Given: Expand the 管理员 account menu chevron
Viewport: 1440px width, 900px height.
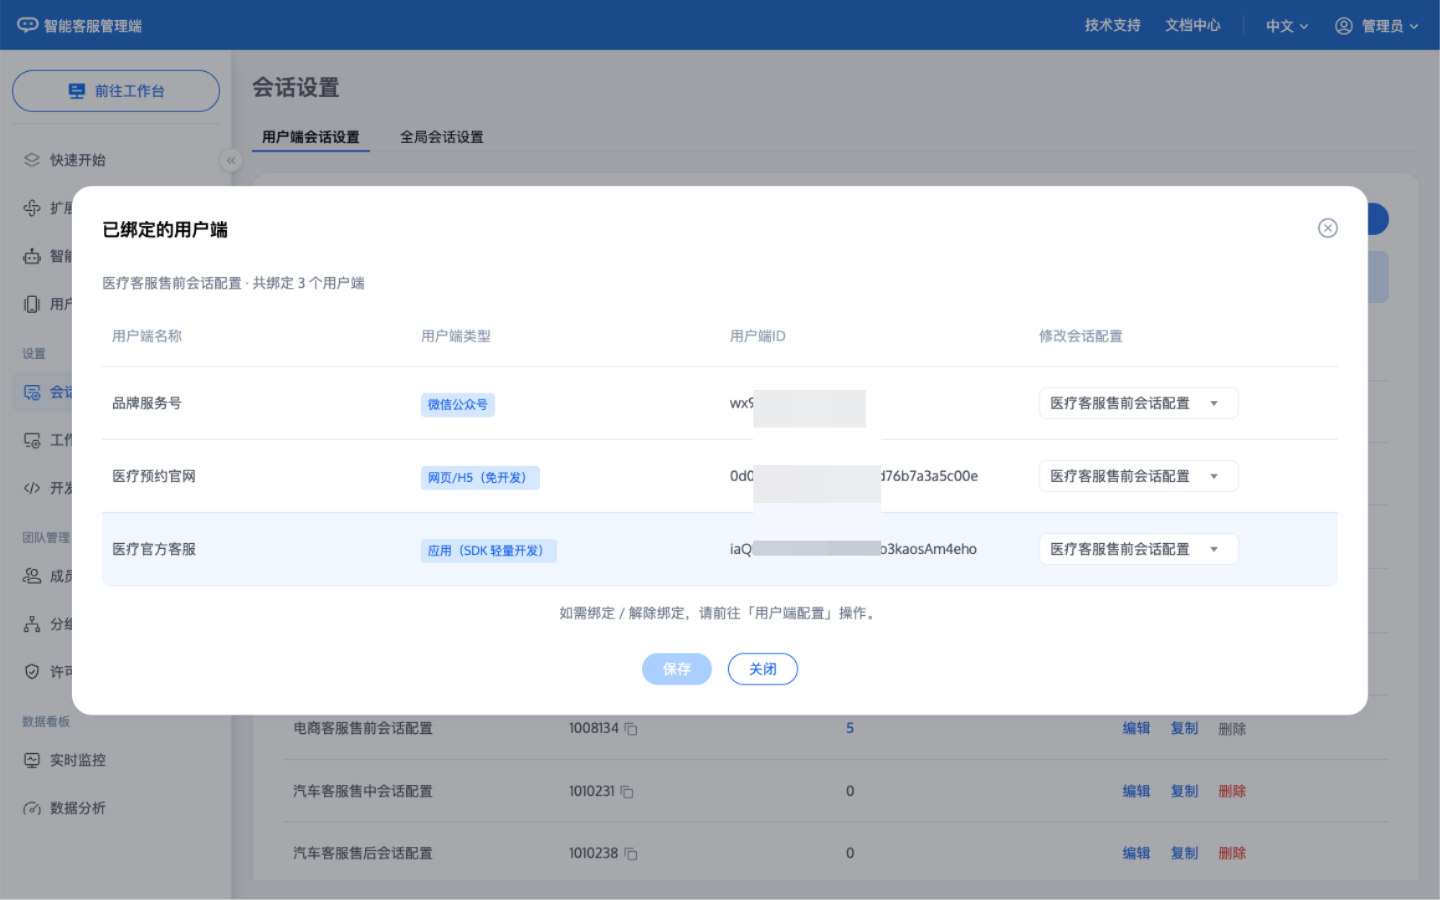Looking at the screenshot, I should click(x=1414, y=26).
